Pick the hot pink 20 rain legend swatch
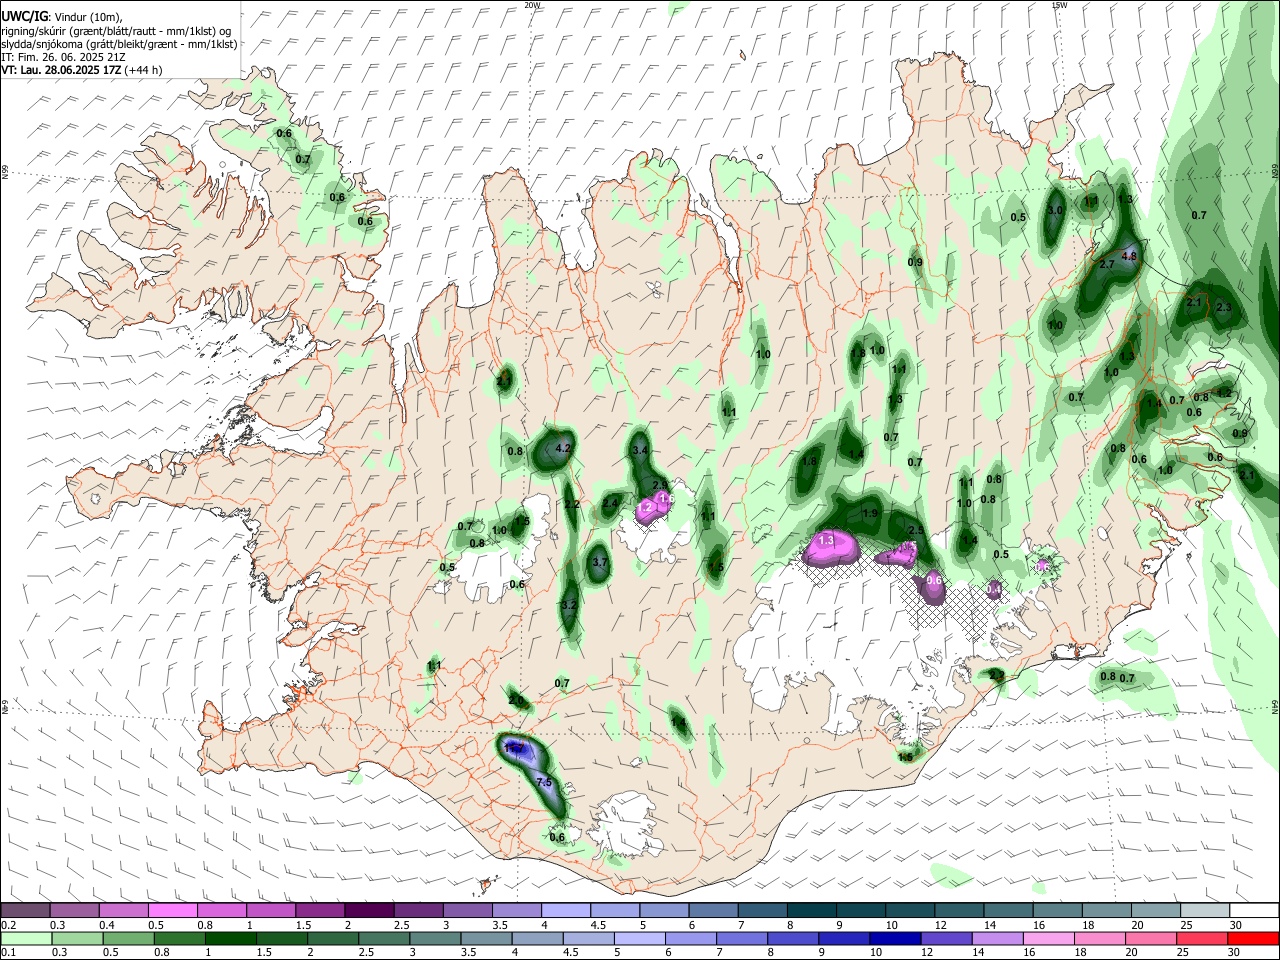The width and height of the screenshot is (1280, 960). pyautogui.click(x=1150, y=938)
